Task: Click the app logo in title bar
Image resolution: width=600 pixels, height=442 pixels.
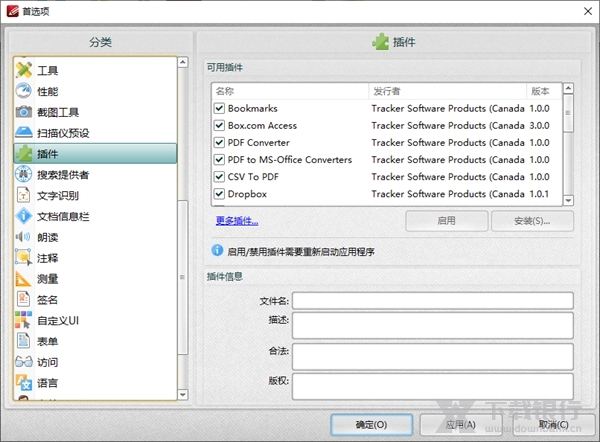Action: pos(13,11)
